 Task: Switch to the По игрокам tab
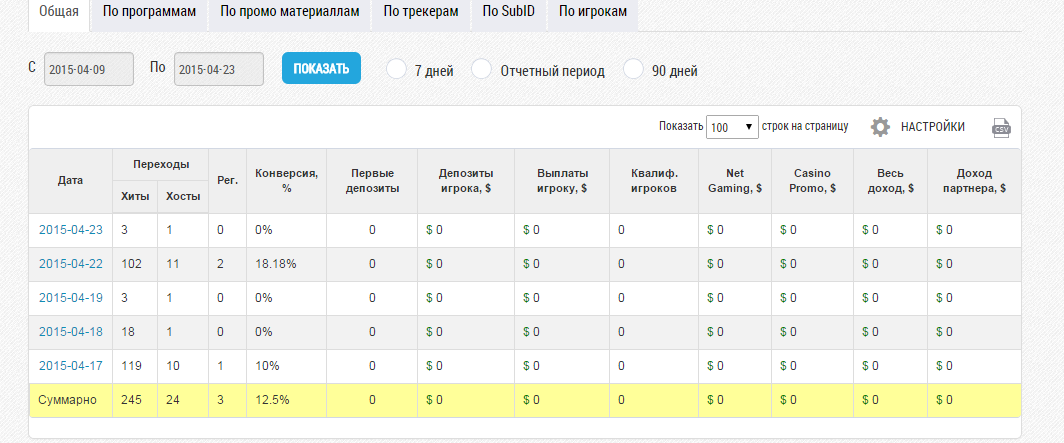pos(592,12)
